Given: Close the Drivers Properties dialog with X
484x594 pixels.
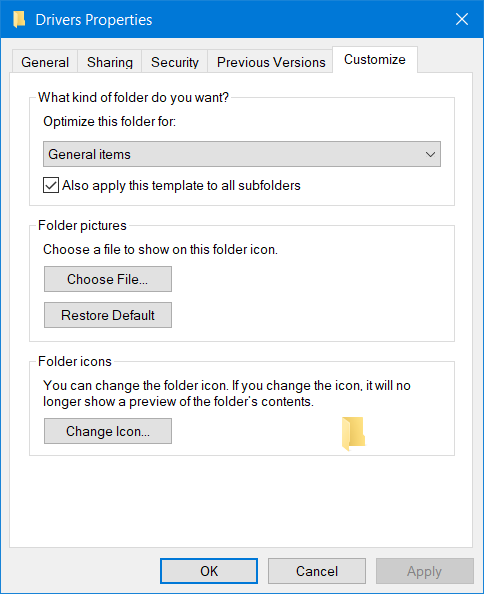Looking at the screenshot, I should (462, 19).
